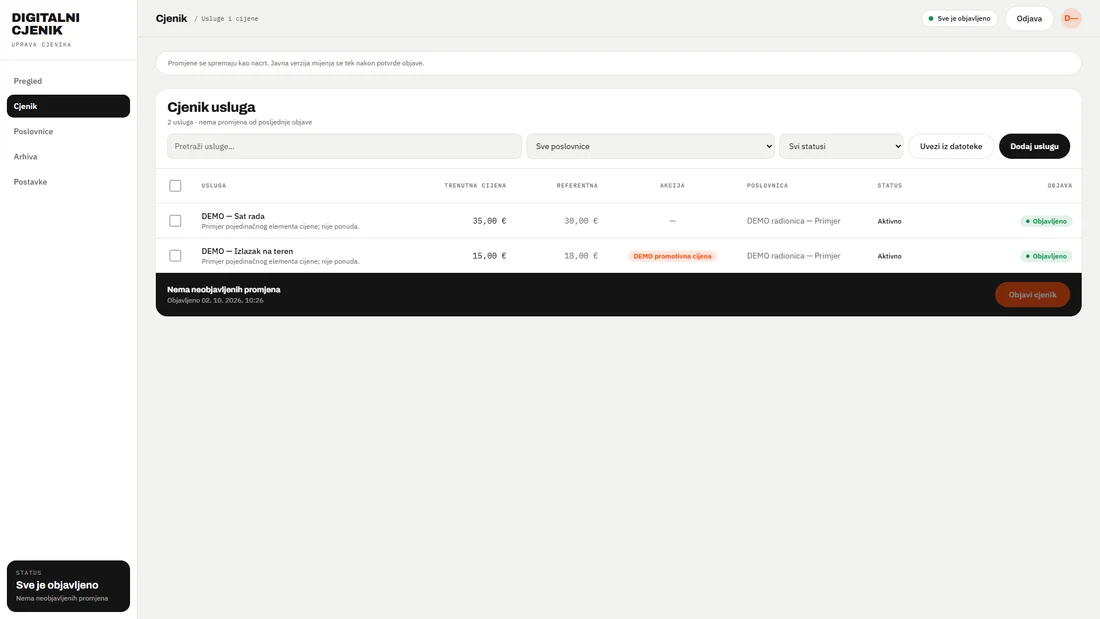Click the Nema neobjavljenih promjena footer text
Image resolution: width=1100 pixels, height=619 pixels.
pos(224,289)
